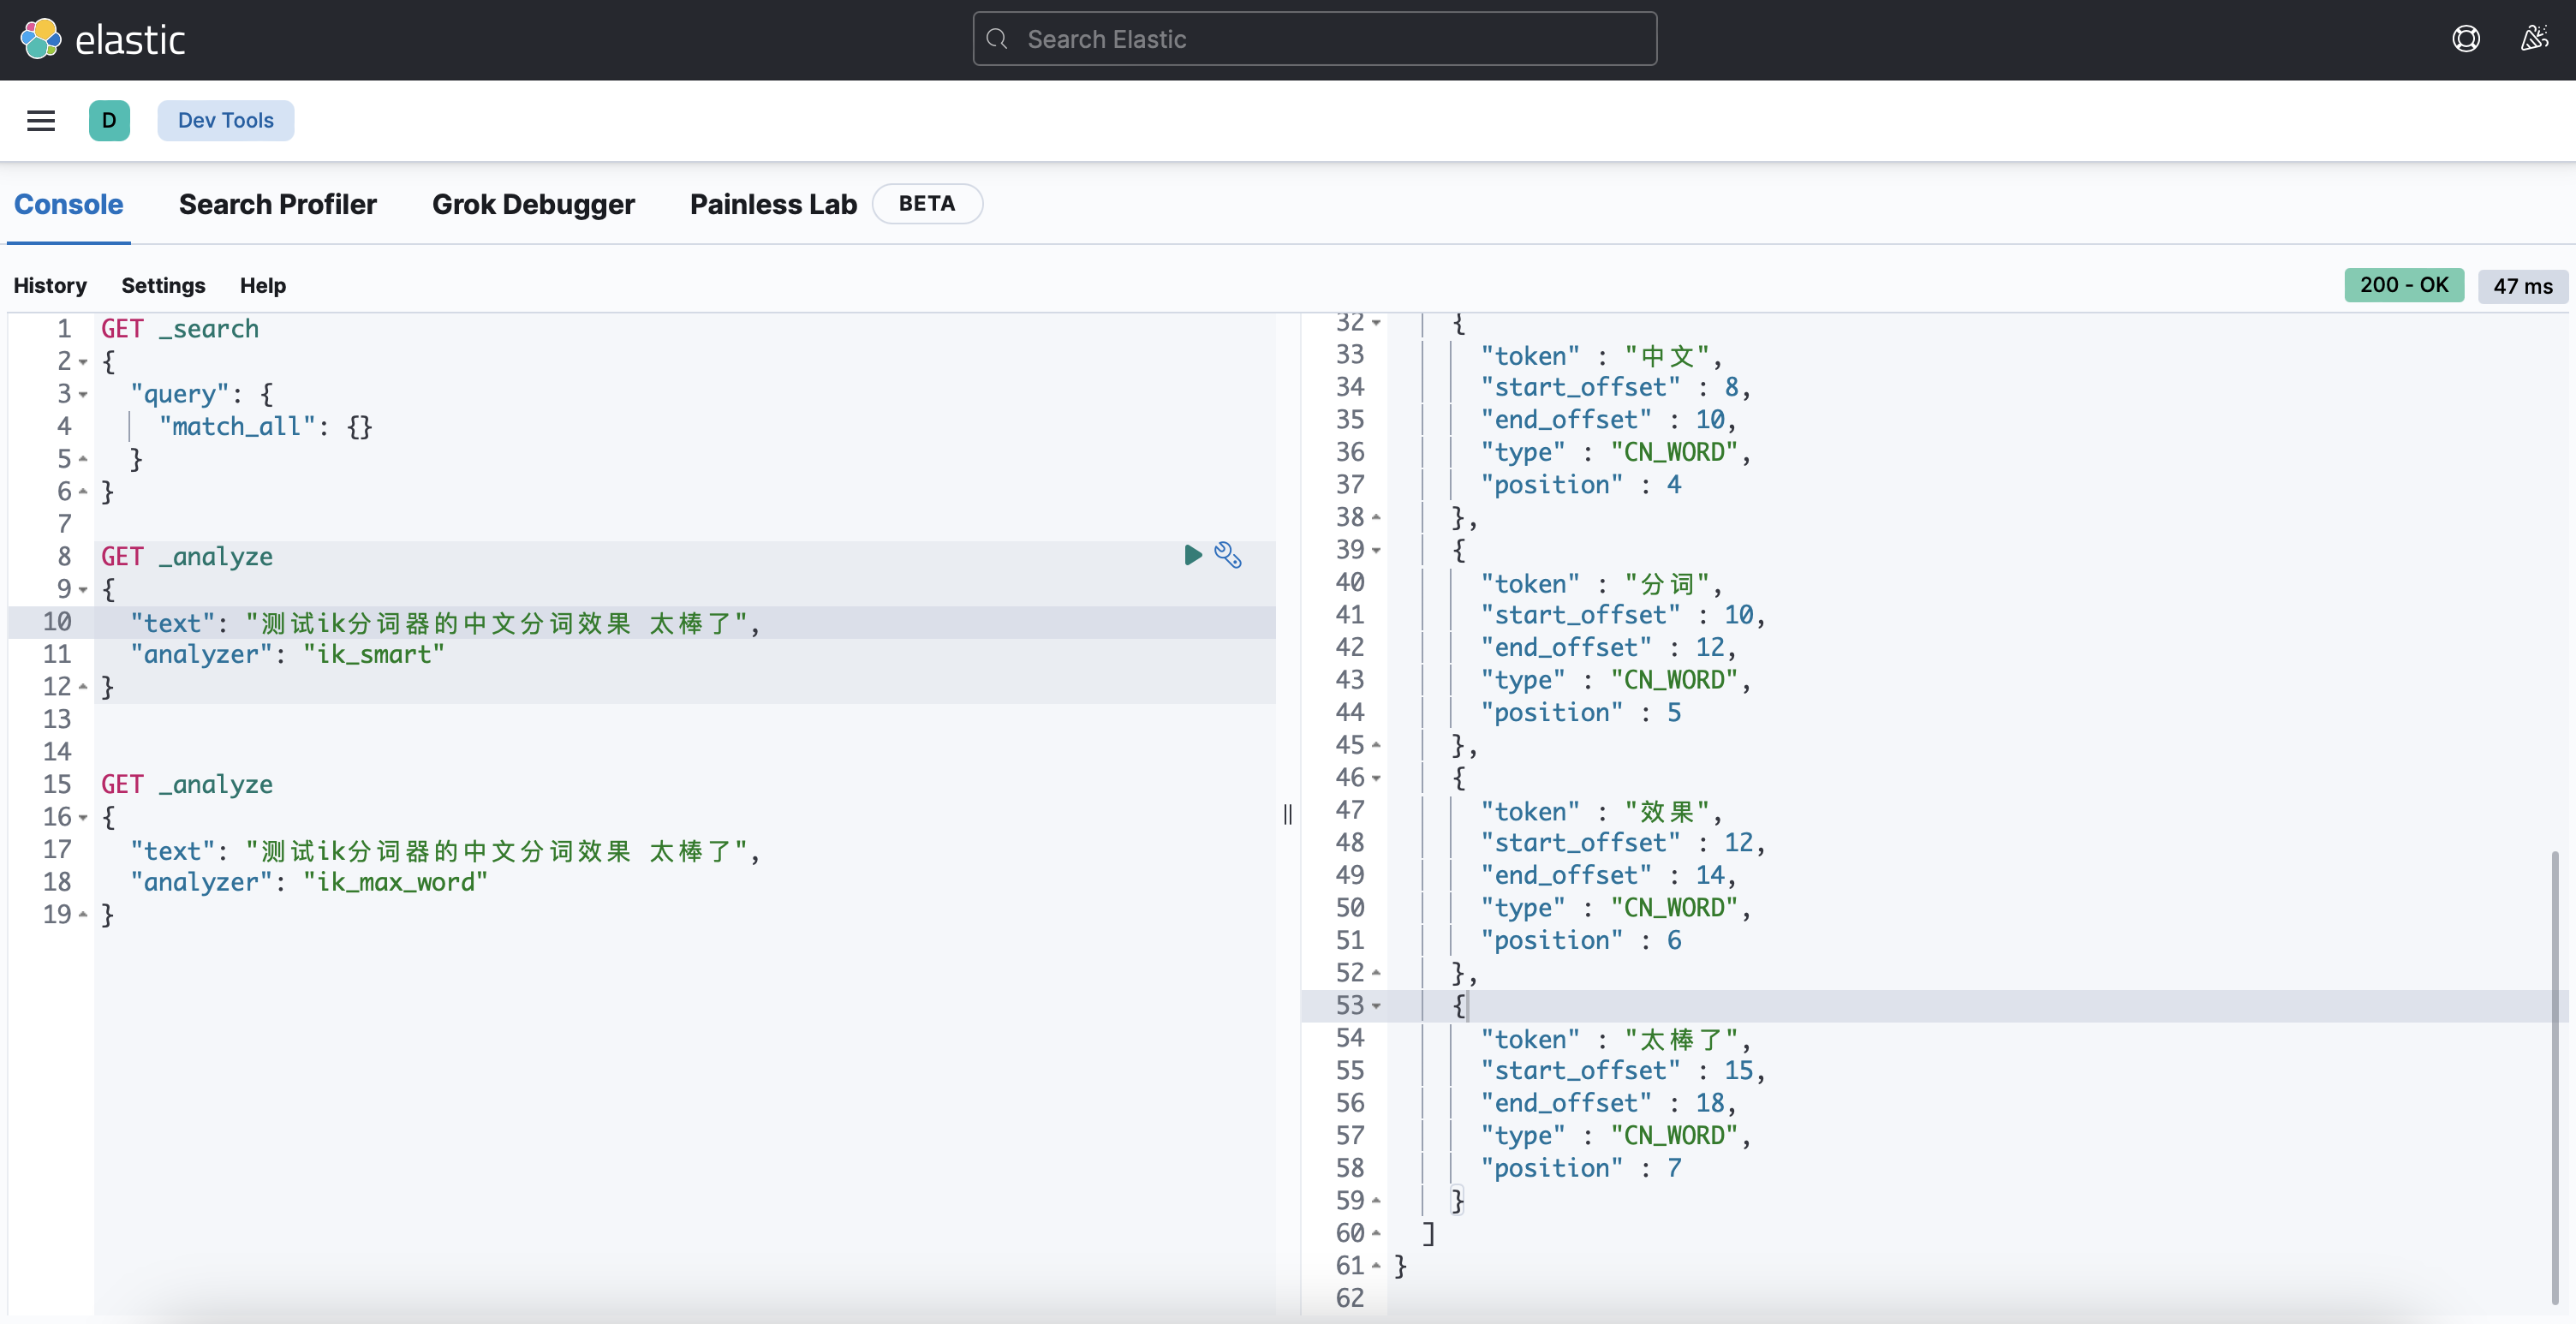
Task: Open console Settings
Action: [x=163, y=286]
